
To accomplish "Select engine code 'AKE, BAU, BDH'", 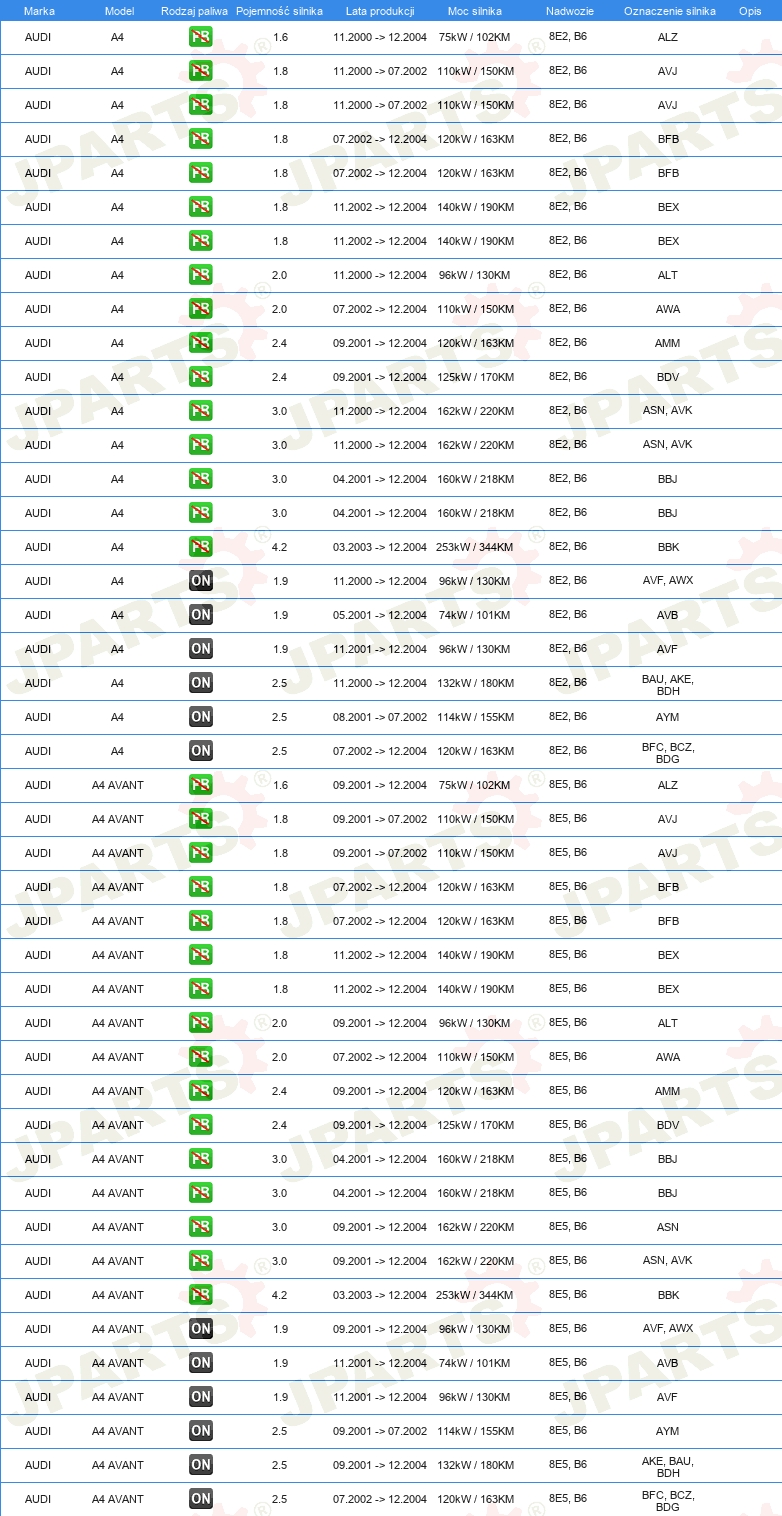I will 668,1467.
